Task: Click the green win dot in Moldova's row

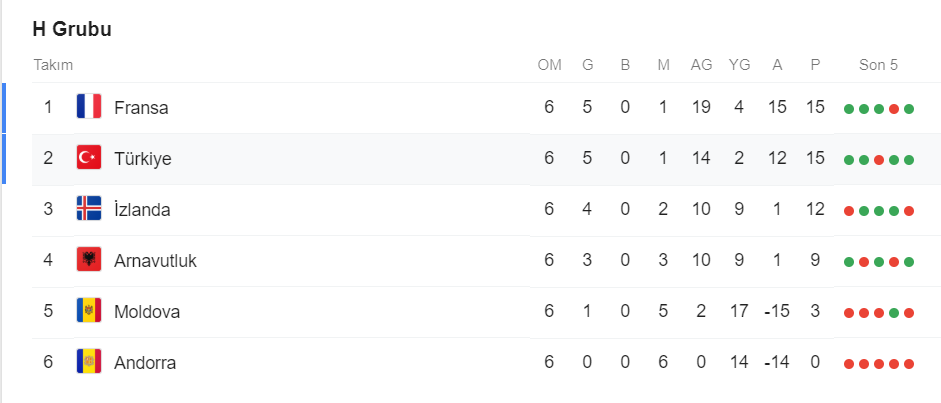Action: pos(894,312)
